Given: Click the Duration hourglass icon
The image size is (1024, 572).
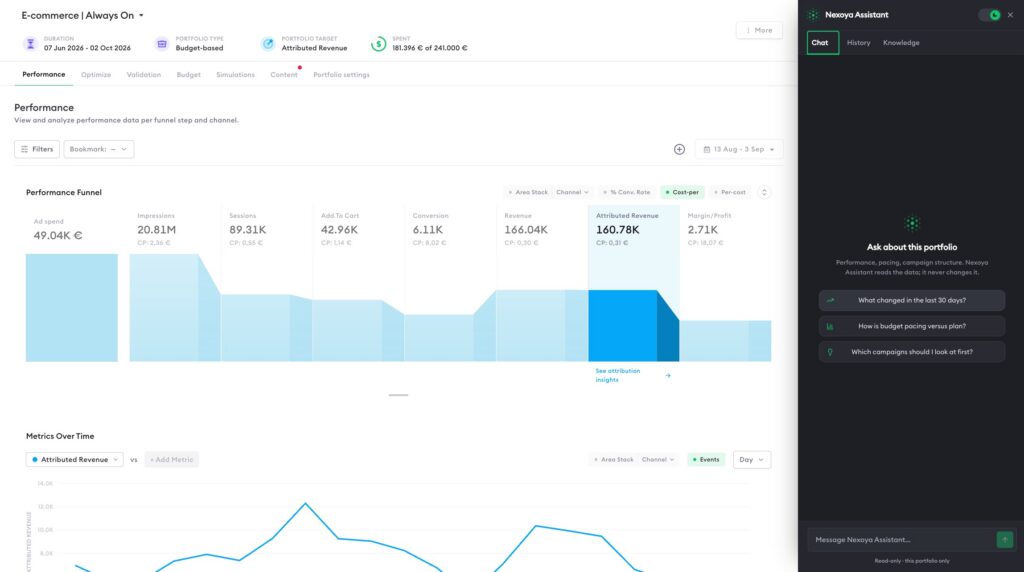Looking at the screenshot, I should [x=30, y=44].
